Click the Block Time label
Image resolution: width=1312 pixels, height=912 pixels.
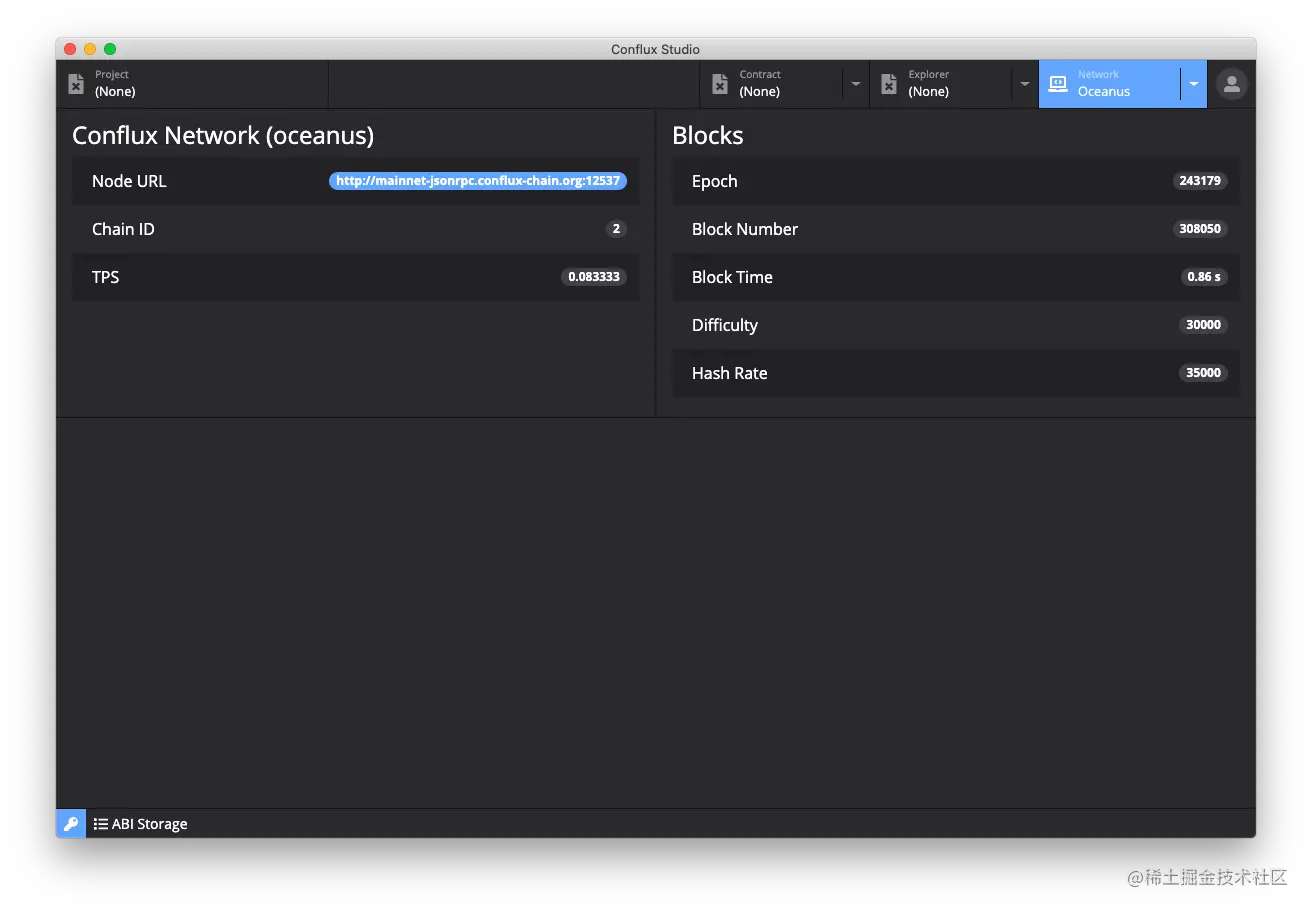732,277
